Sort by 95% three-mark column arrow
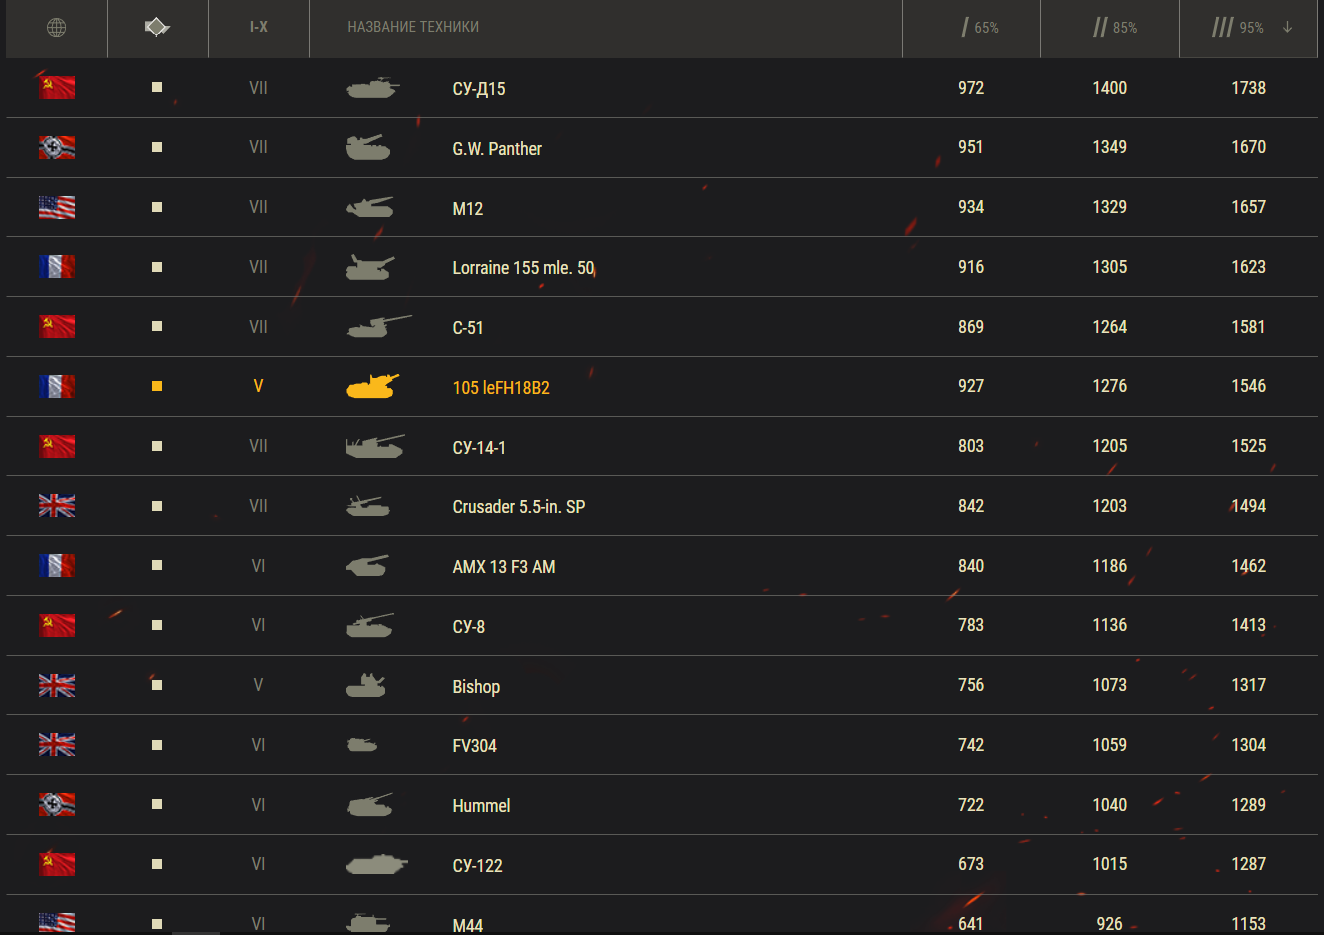The height and width of the screenshot is (935, 1324). (1287, 28)
